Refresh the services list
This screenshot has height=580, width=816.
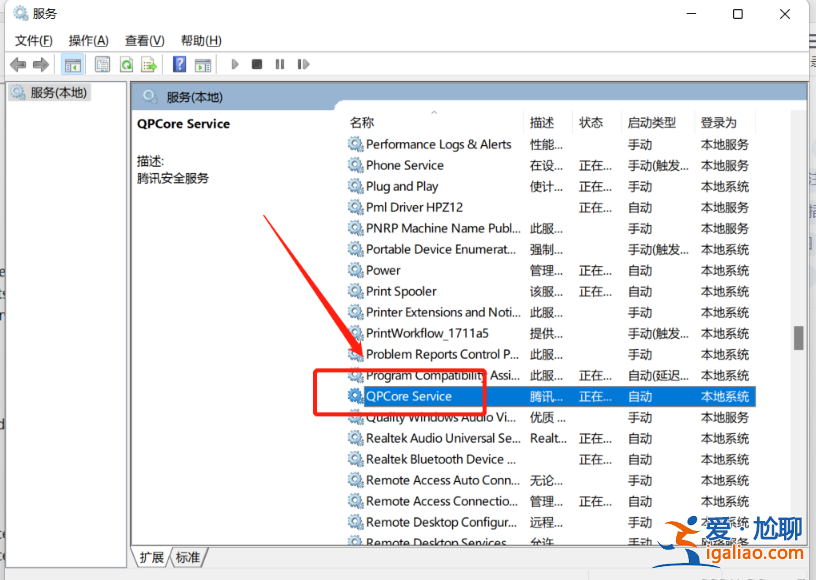point(127,63)
